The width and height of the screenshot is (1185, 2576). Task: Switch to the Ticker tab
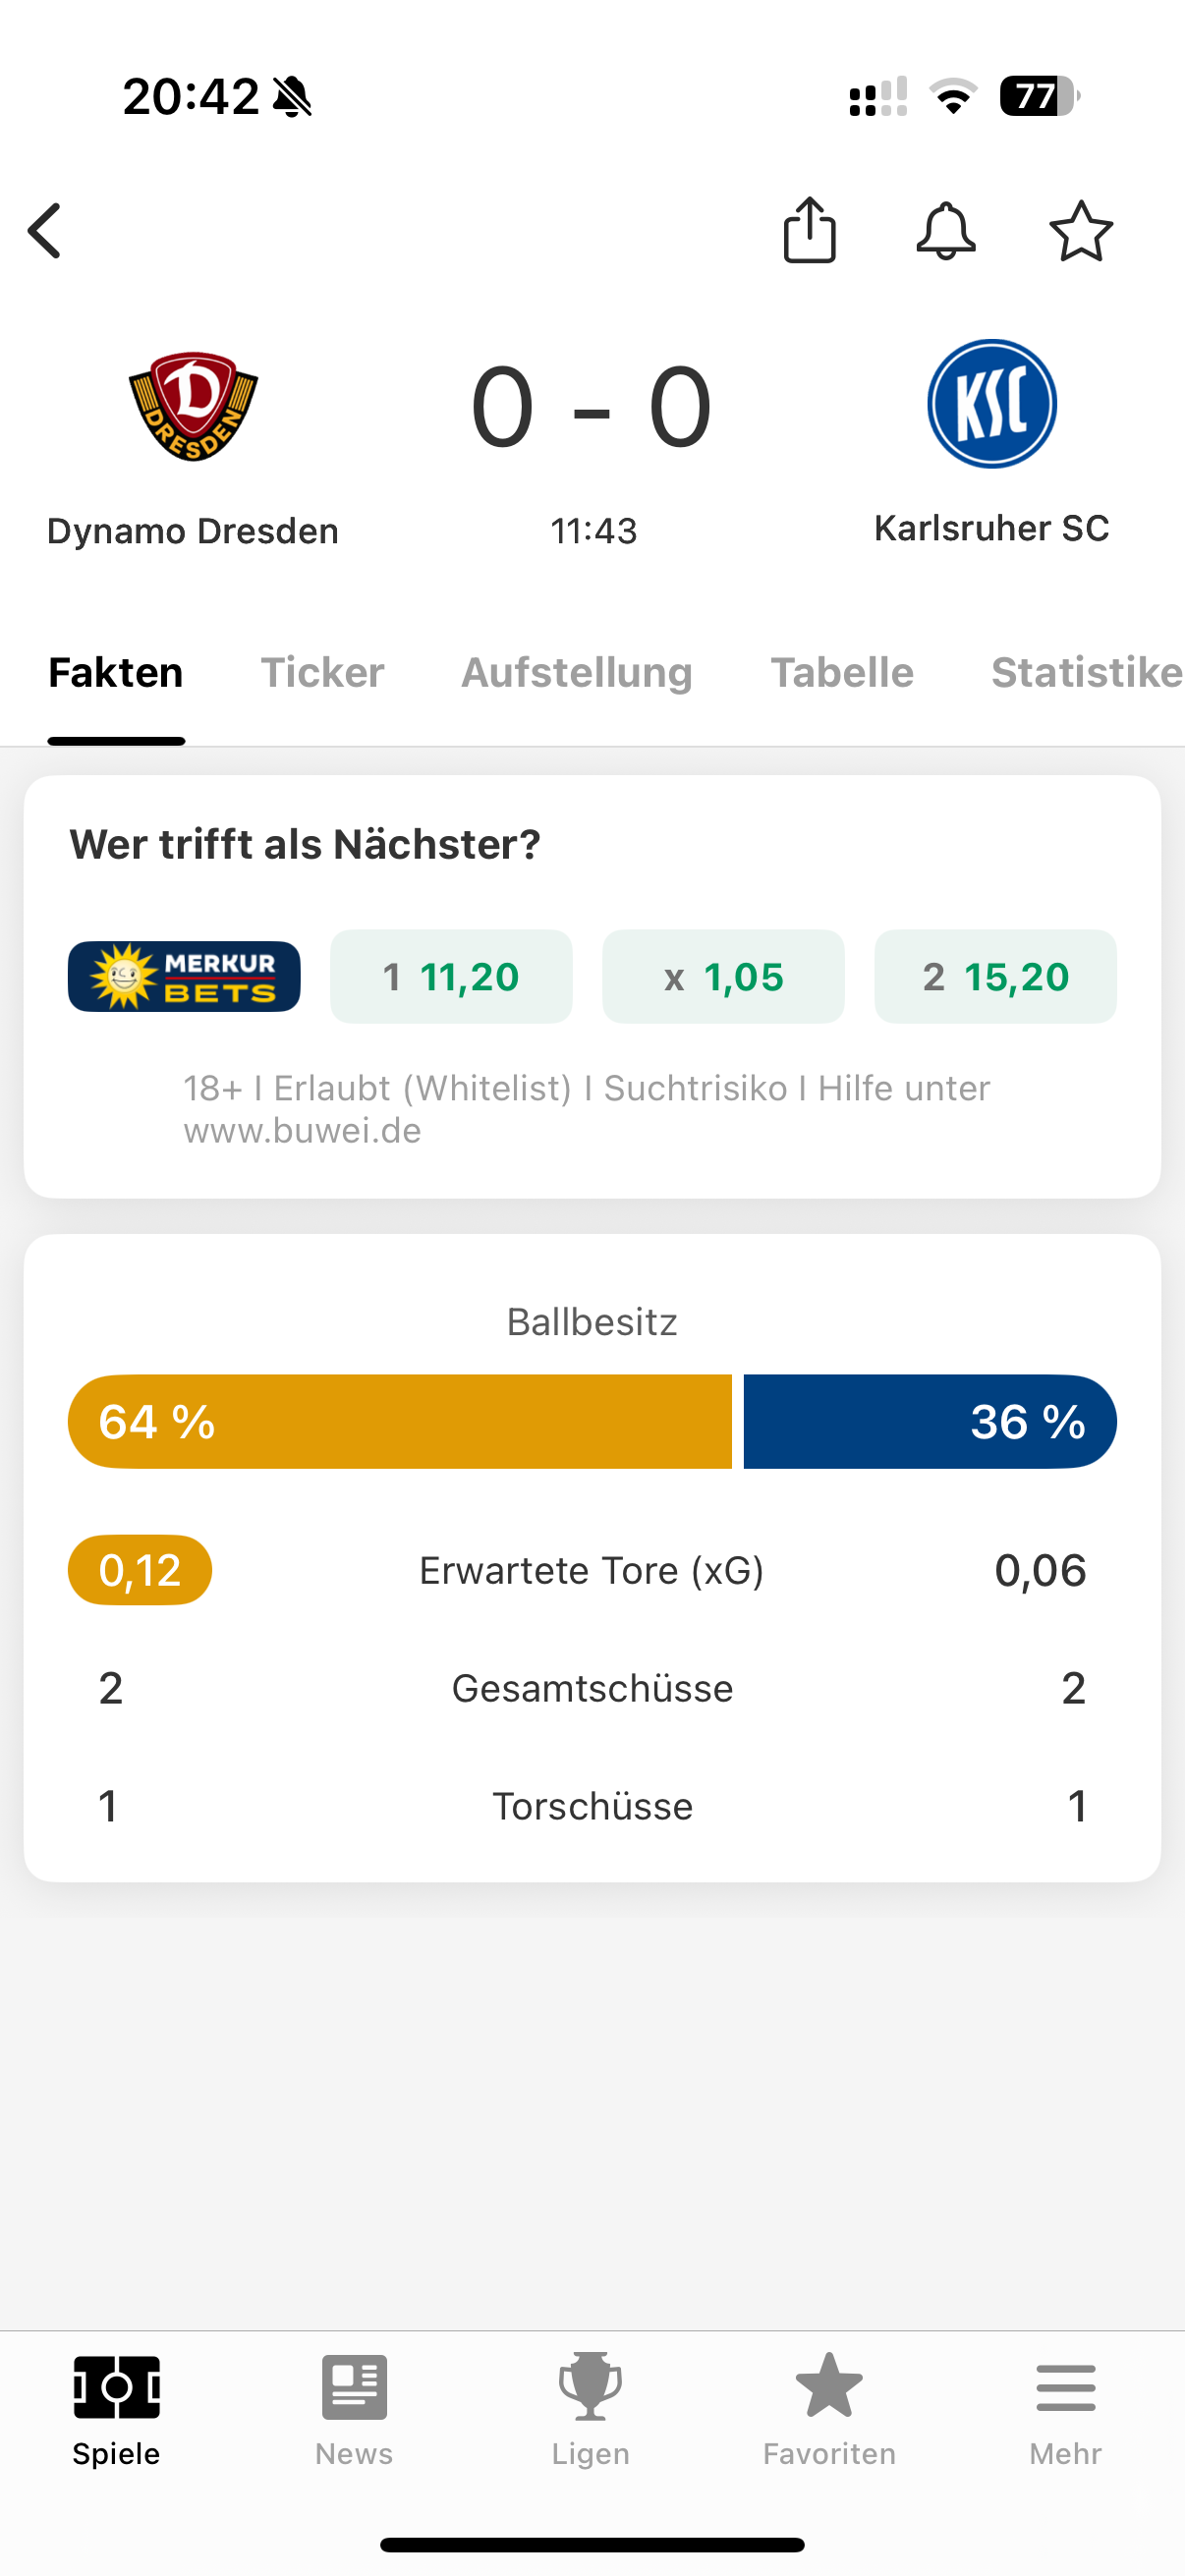(322, 673)
